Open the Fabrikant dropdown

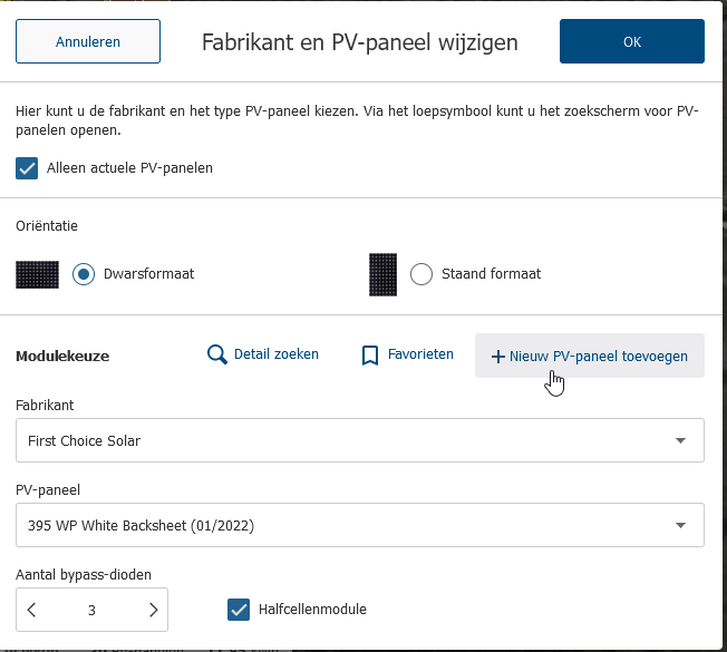click(680, 441)
